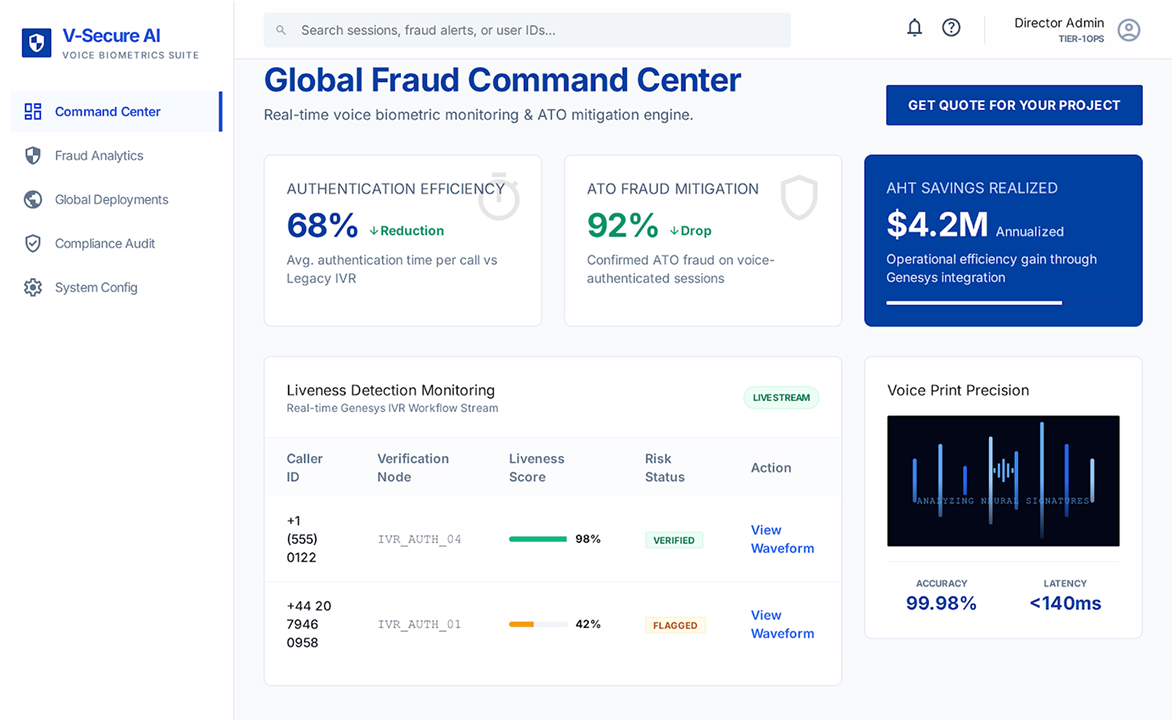Click the <140ms latency value
The height and width of the screenshot is (720, 1172).
[x=1065, y=603]
